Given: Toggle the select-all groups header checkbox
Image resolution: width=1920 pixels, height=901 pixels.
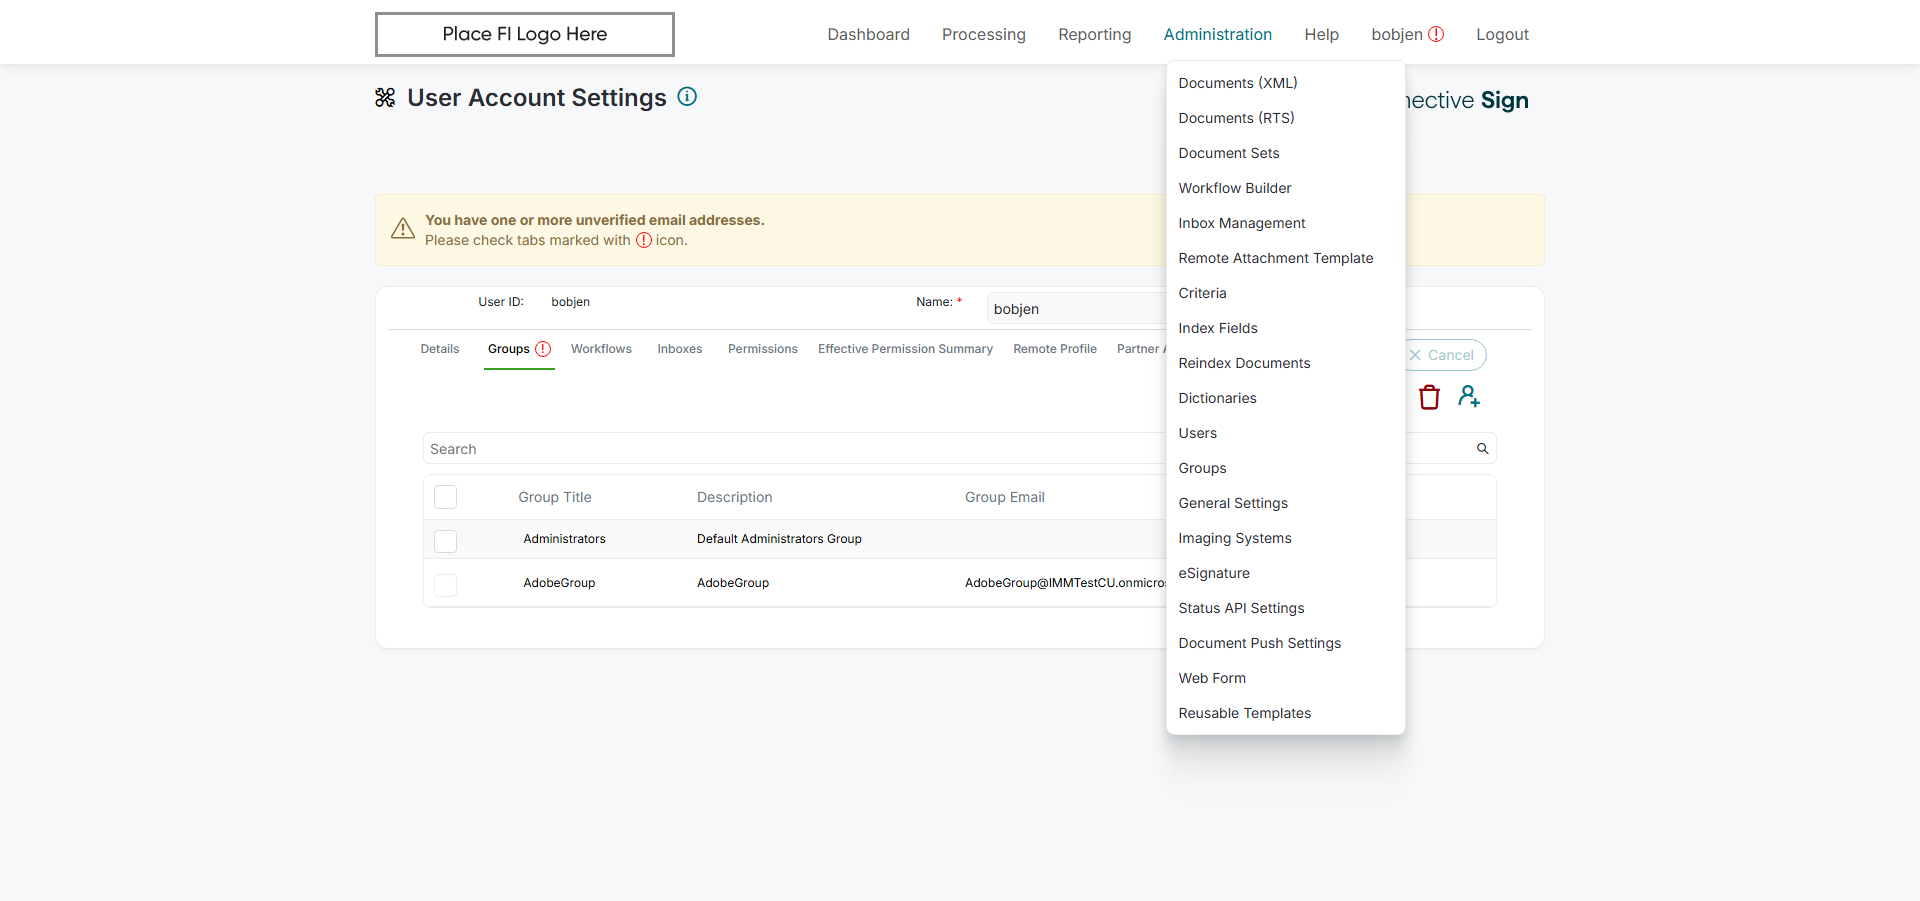Looking at the screenshot, I should [x=446, y=497].
